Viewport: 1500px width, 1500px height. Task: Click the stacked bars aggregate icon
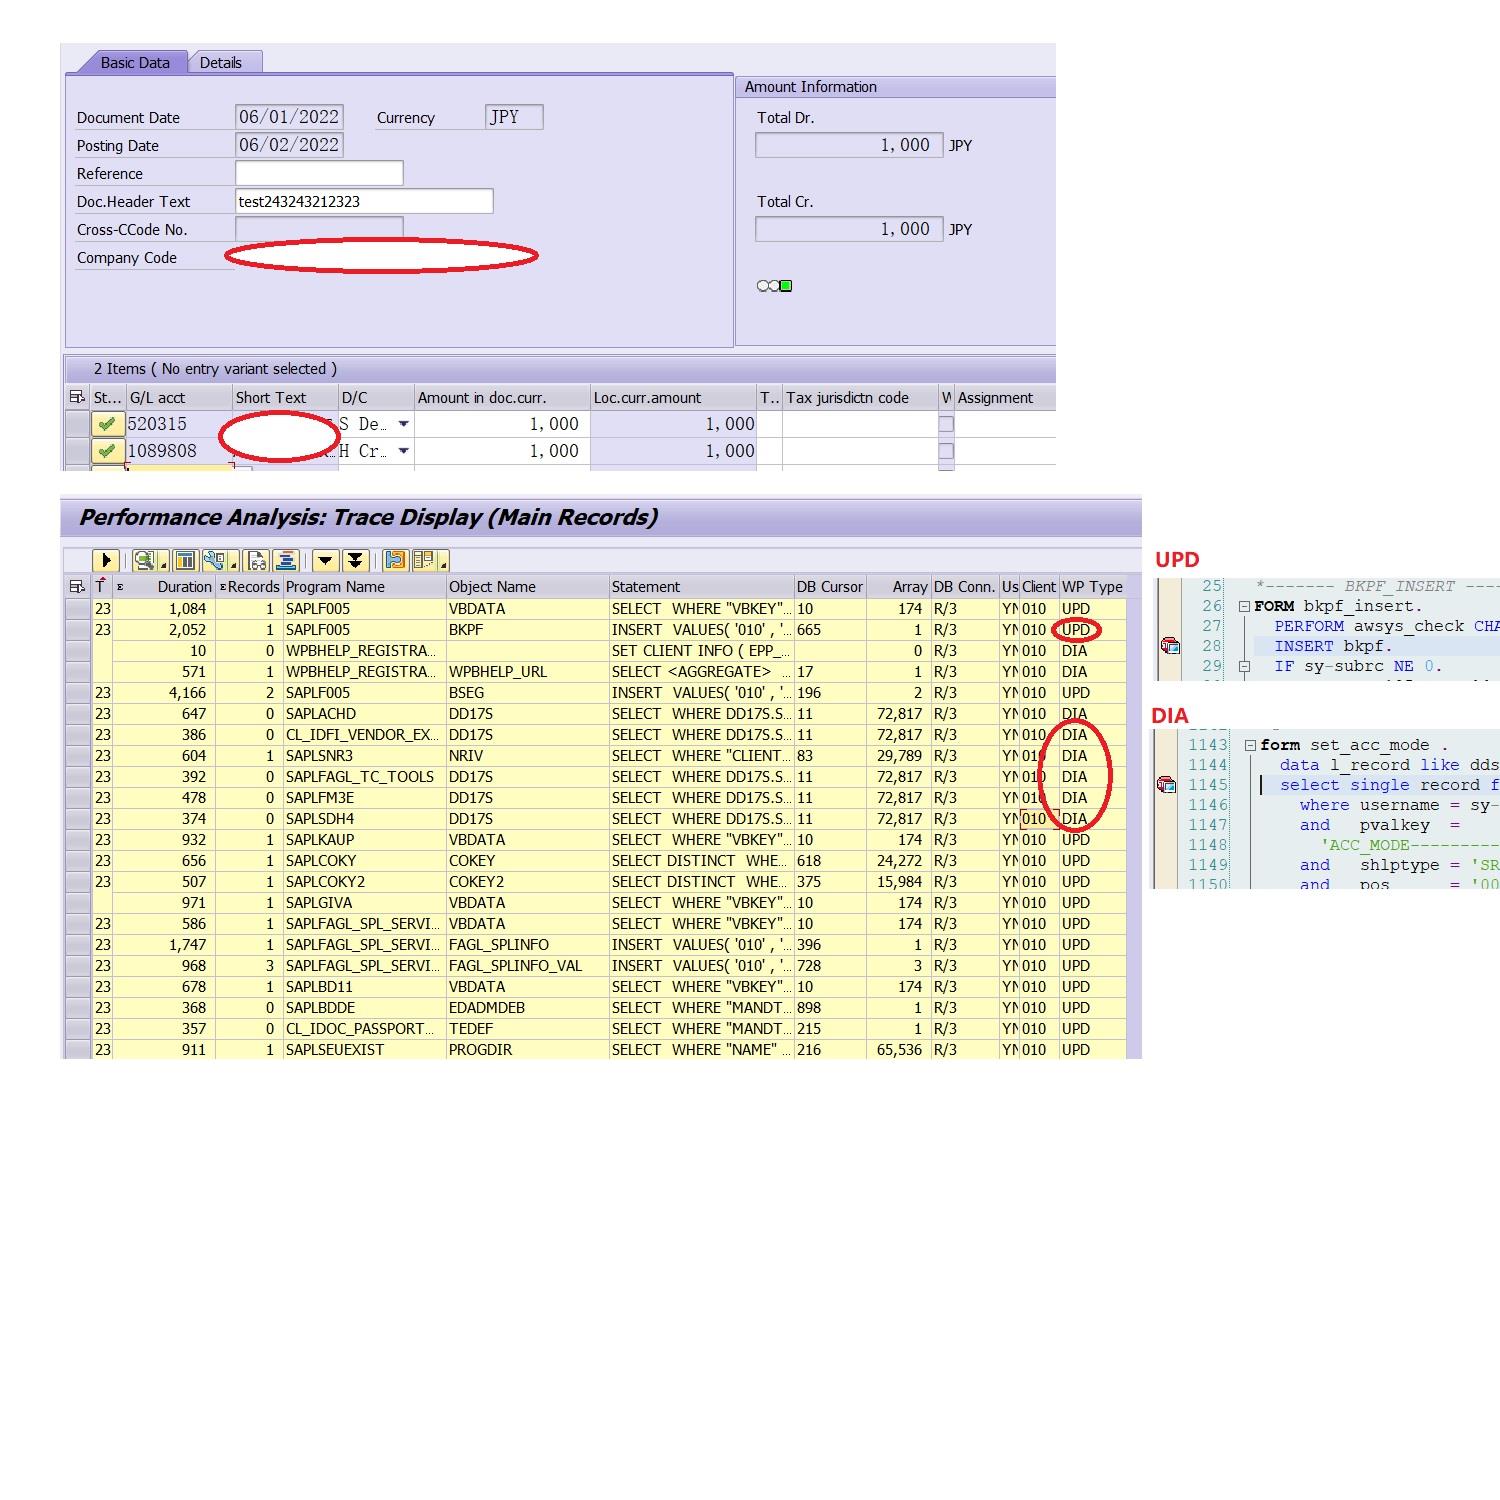[286, 560]
